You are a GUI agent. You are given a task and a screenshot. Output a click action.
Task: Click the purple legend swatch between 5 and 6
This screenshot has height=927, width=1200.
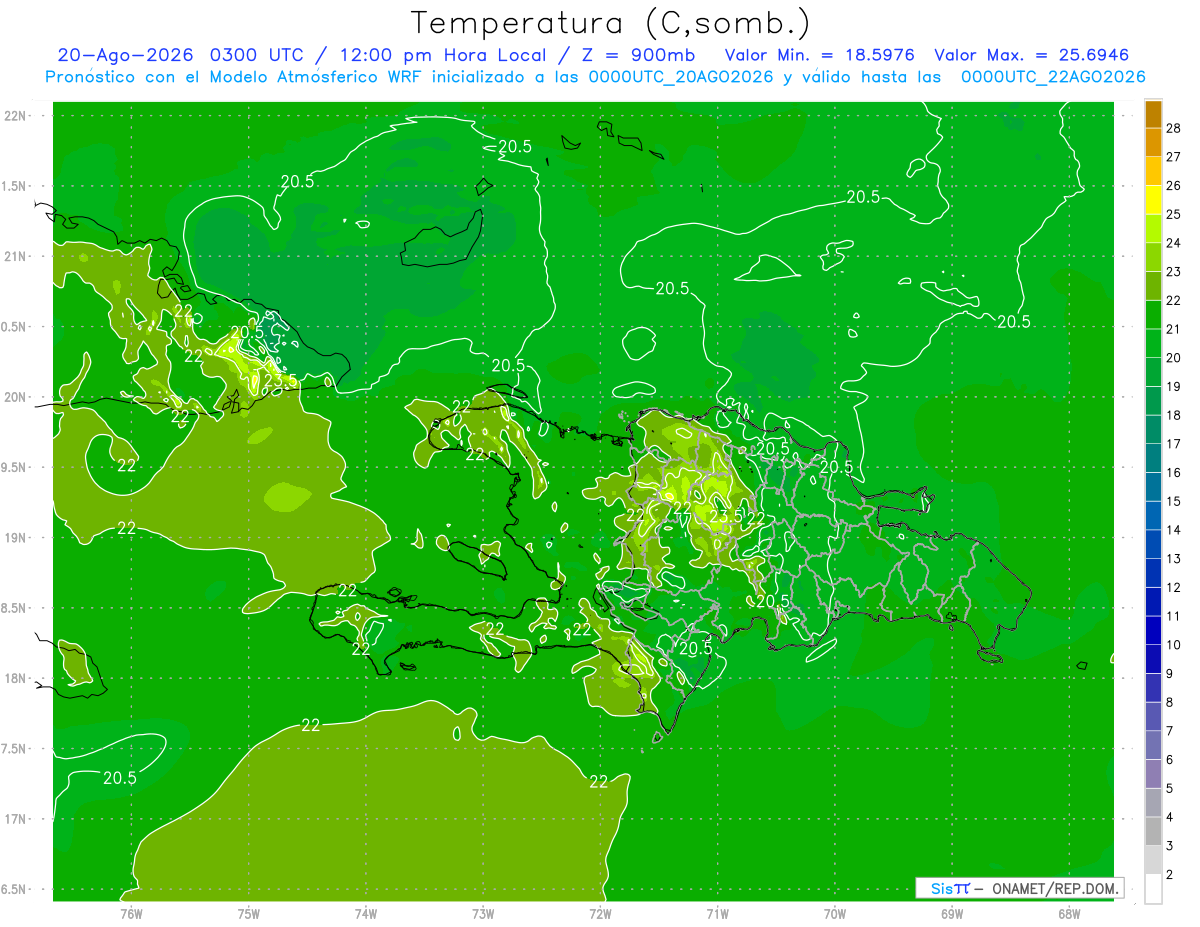(x=1153, y=775)
